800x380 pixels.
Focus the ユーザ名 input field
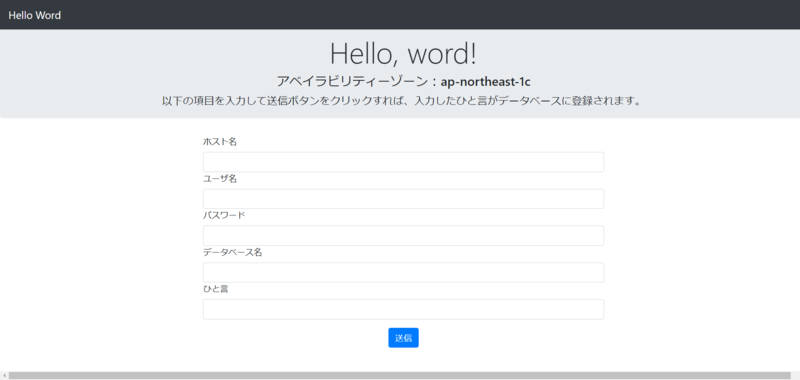point(404,199)
